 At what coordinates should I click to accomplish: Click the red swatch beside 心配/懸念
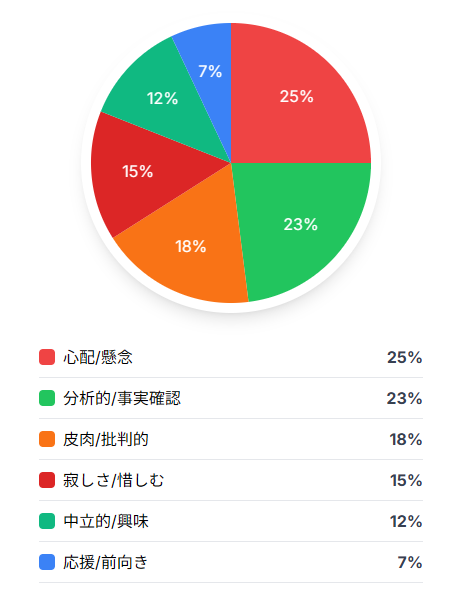pyautogui.click(x=47, y=357)
